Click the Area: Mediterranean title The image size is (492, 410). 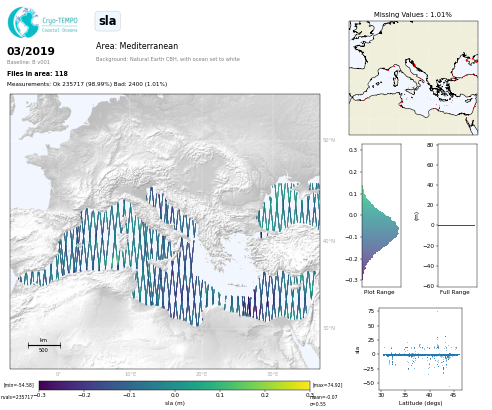pos(137,46)
